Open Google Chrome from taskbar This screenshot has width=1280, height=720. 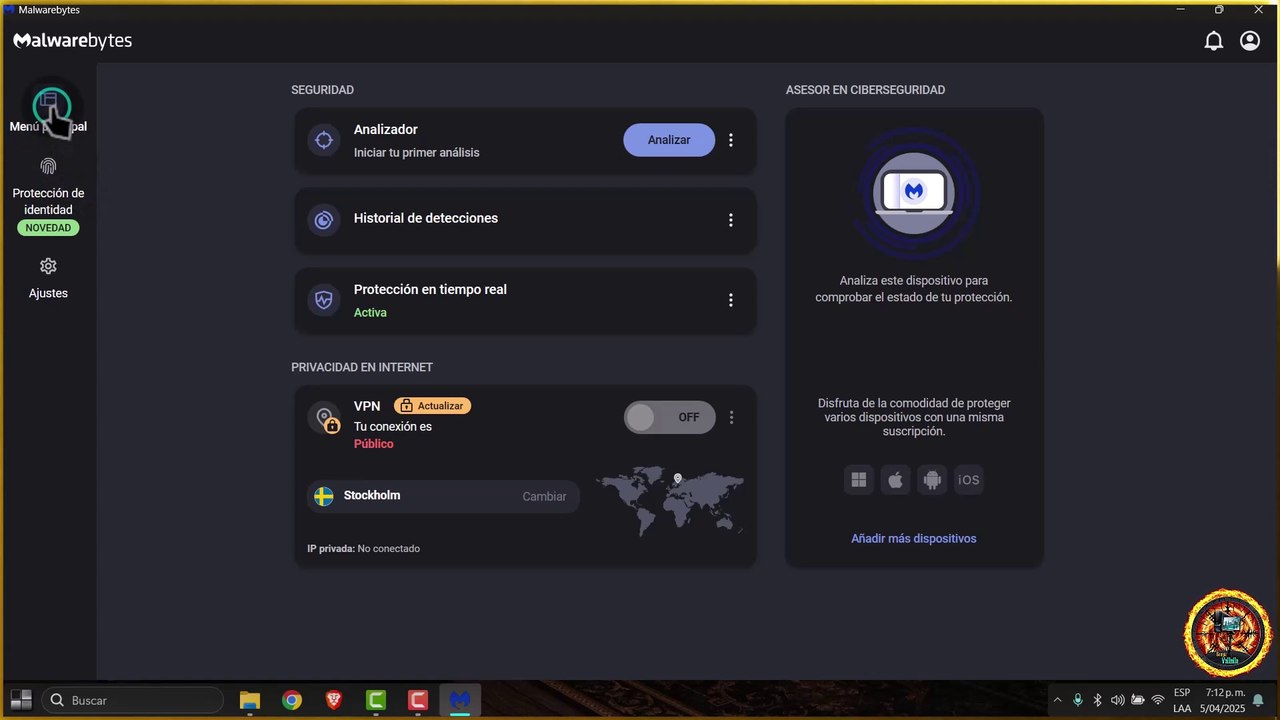point(292,700)
